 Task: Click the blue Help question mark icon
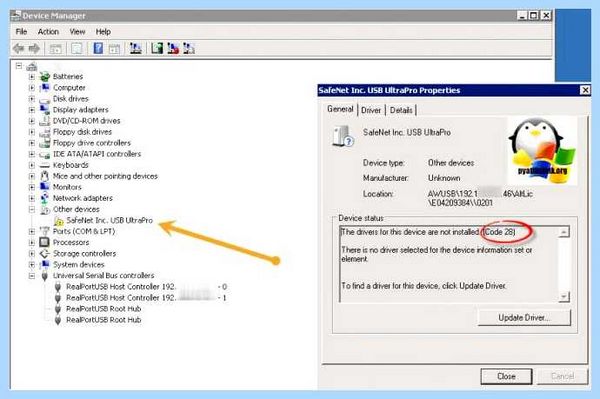[98, 48]
